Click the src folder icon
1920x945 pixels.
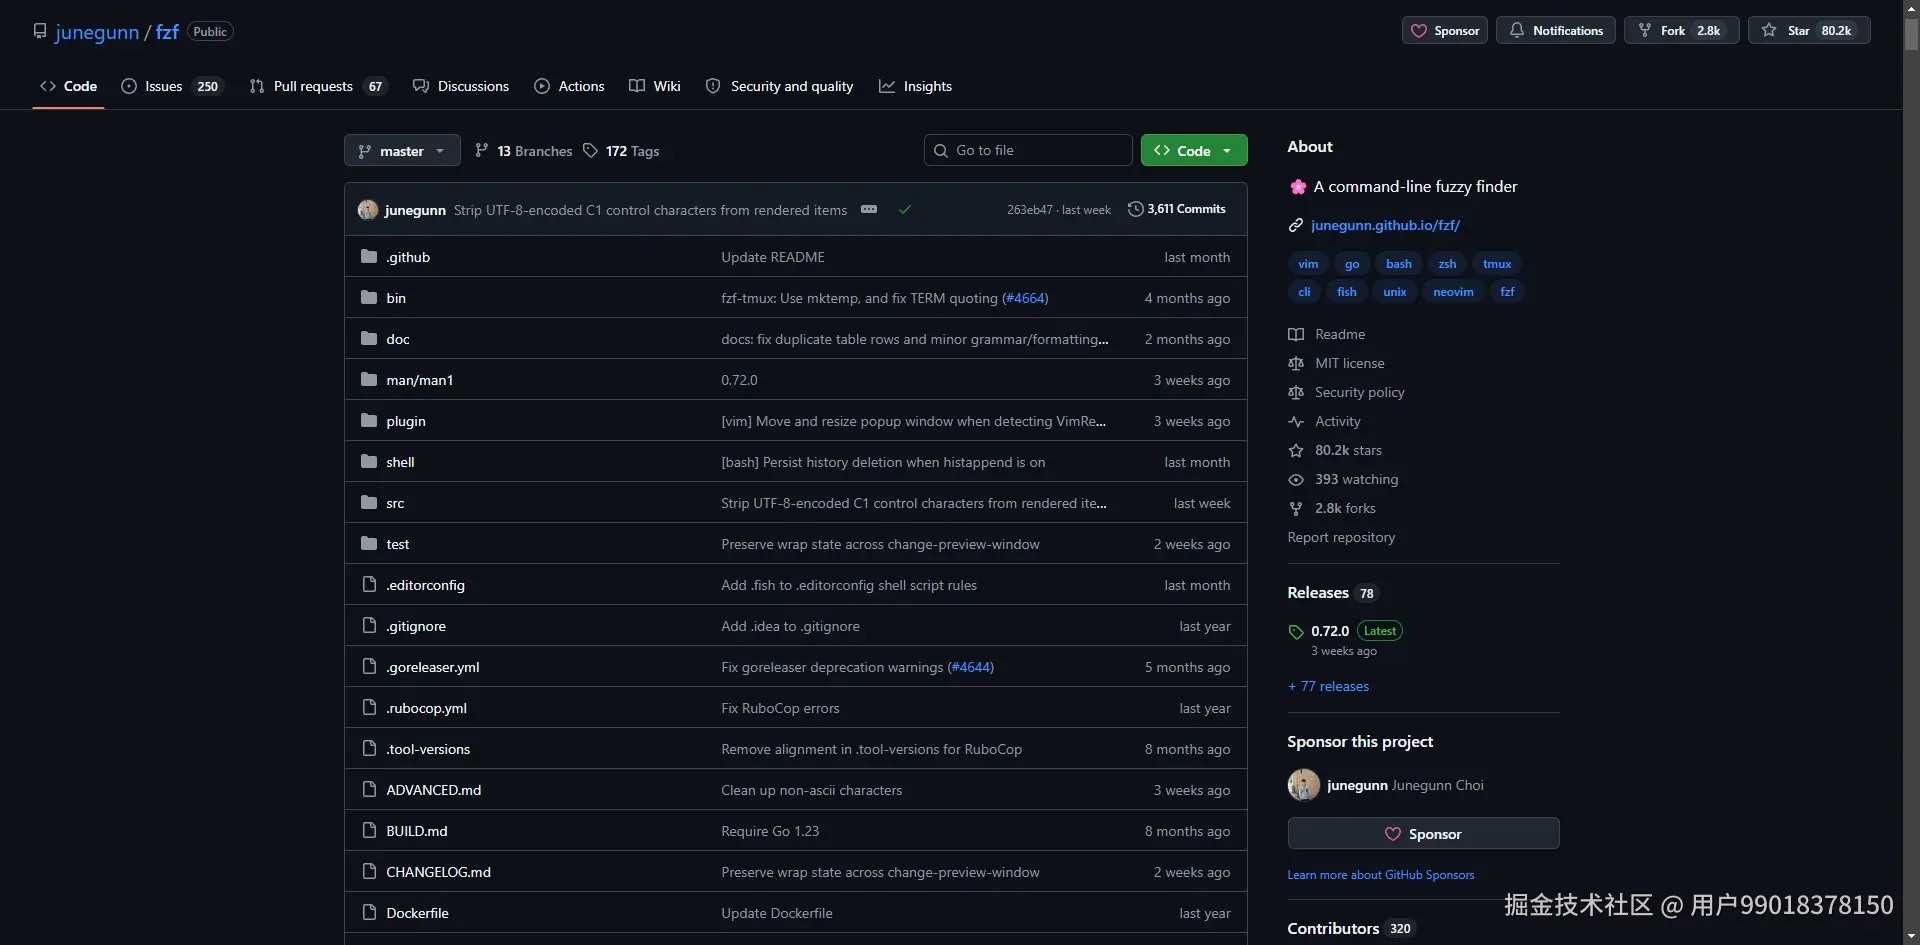pos(369,502)
